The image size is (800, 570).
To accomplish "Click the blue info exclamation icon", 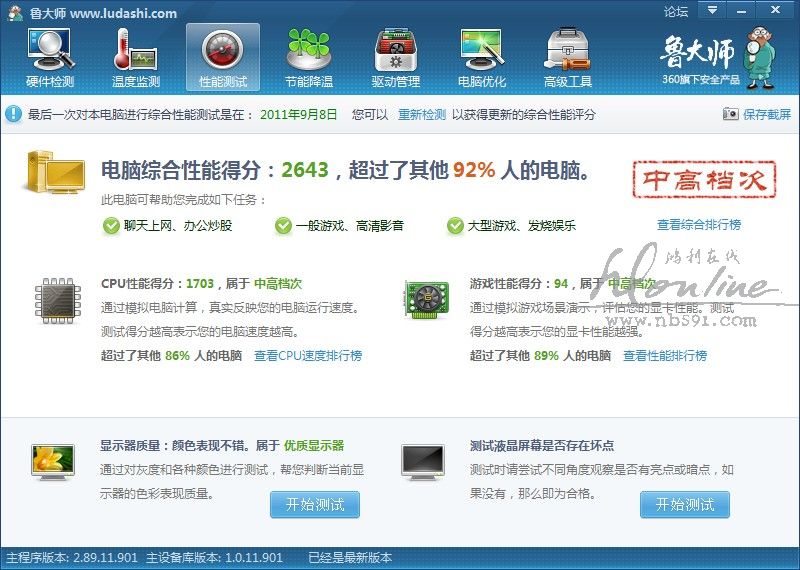I will coord(13,114).
